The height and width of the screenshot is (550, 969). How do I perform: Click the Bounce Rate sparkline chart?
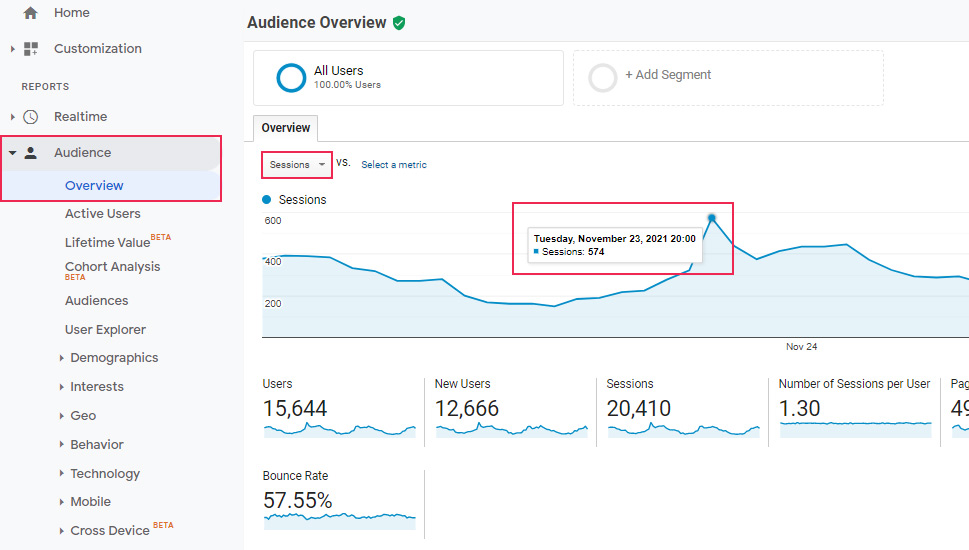(340, 521)
